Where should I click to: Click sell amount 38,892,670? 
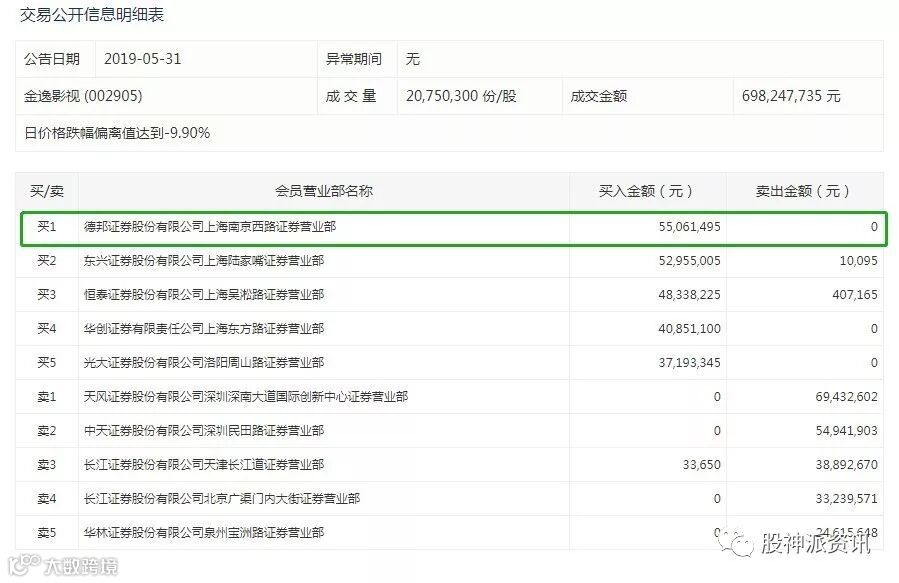click(847, 464)
